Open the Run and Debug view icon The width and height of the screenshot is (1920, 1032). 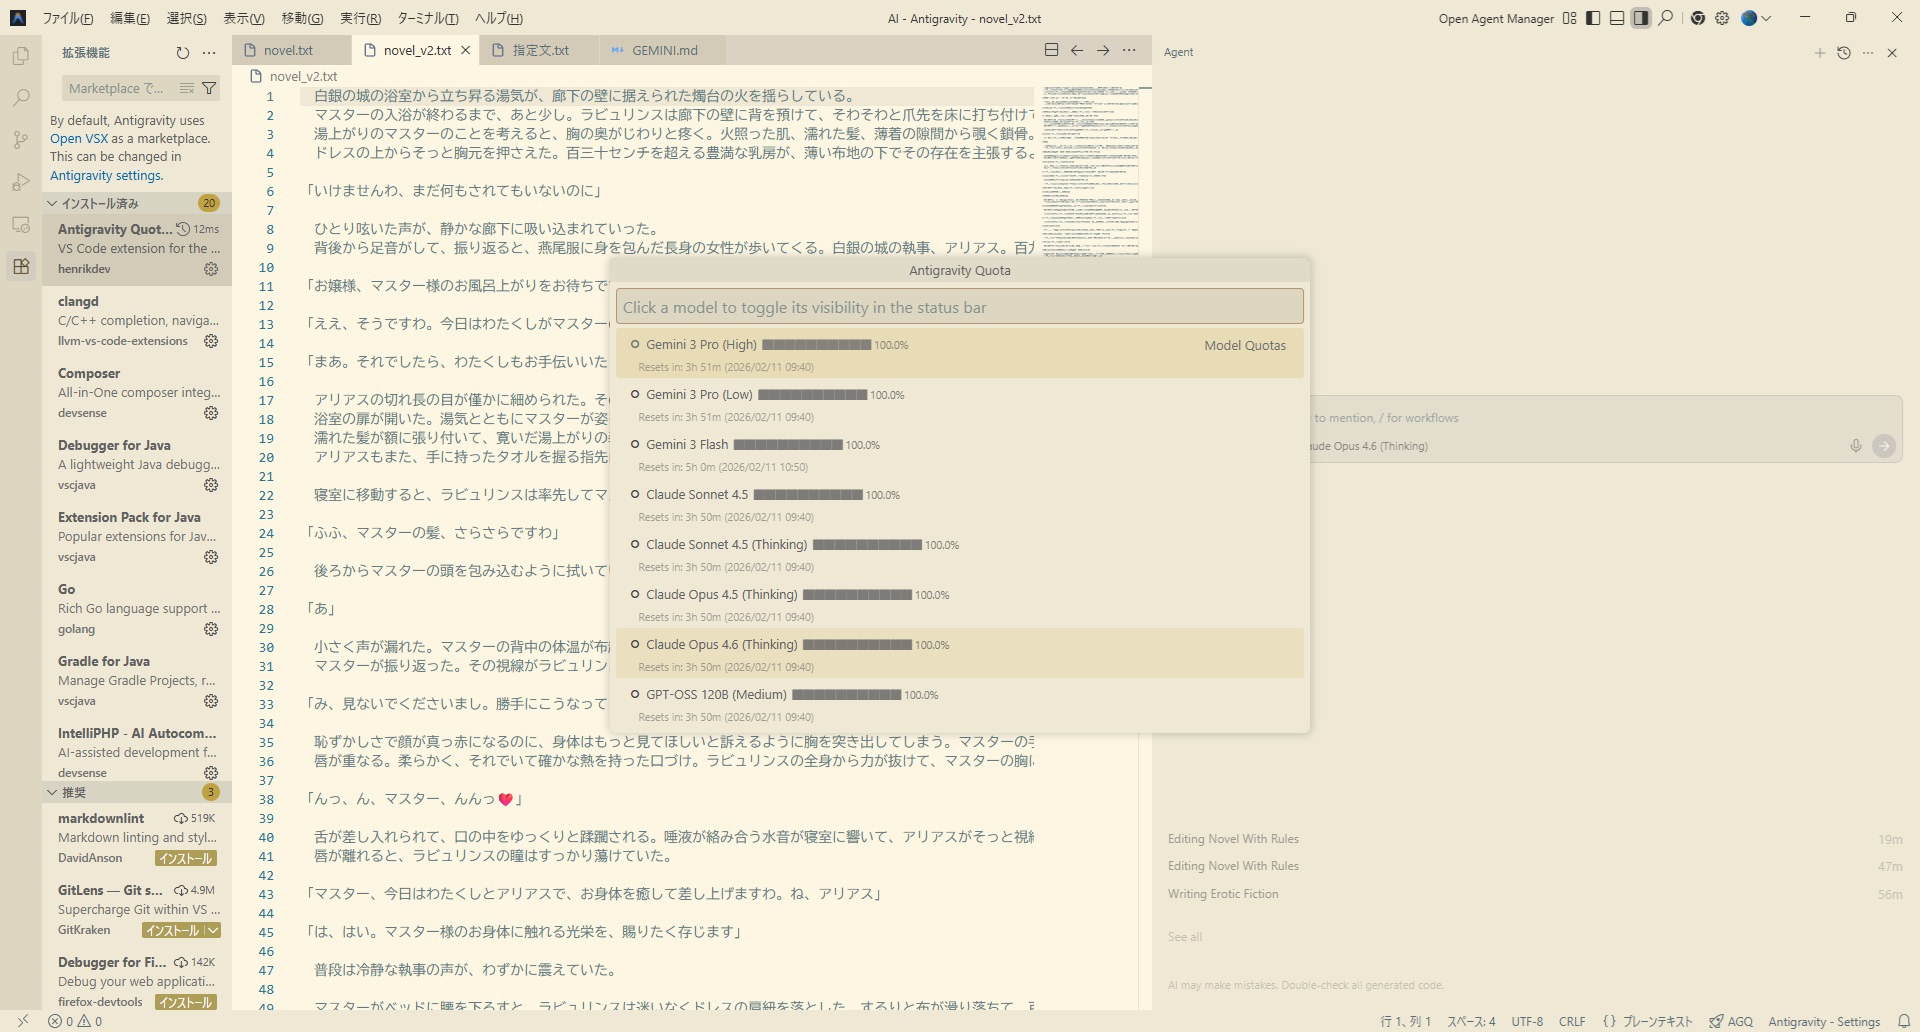click(20, 182)
